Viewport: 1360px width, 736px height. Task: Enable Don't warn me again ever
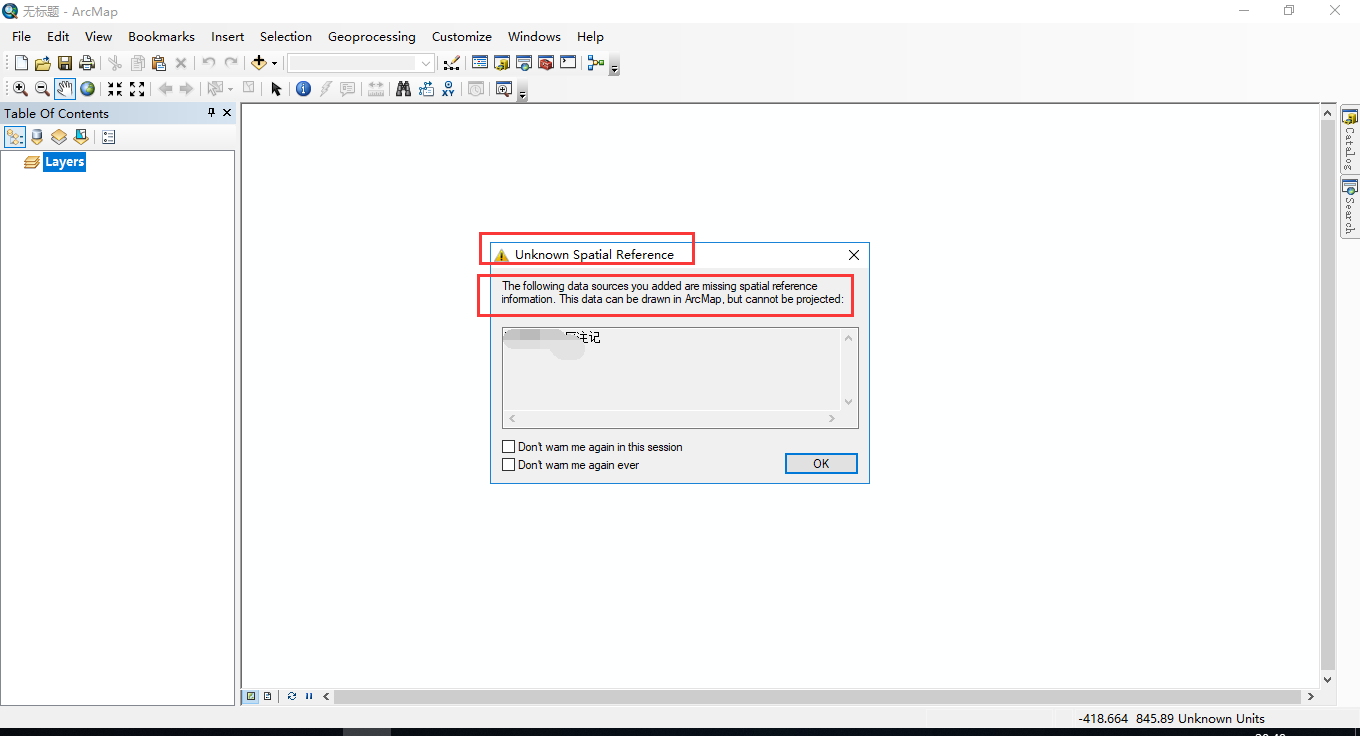tap(509, 464)
